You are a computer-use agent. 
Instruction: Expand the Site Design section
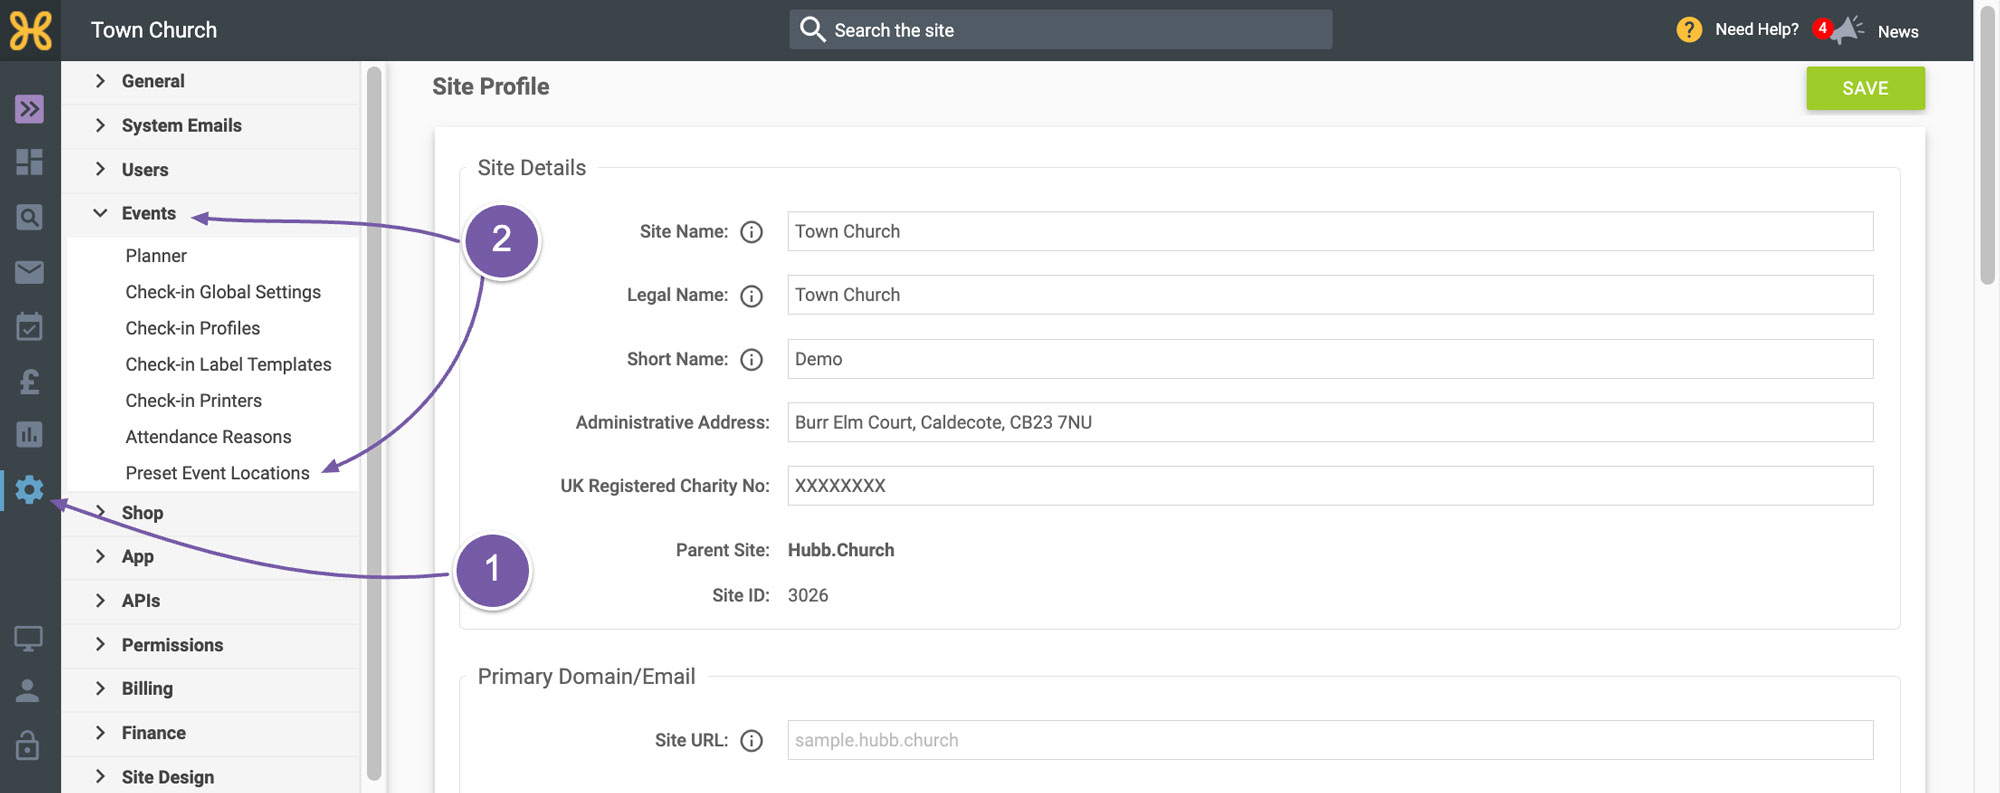pyautogui.click(x=211, y=776)
